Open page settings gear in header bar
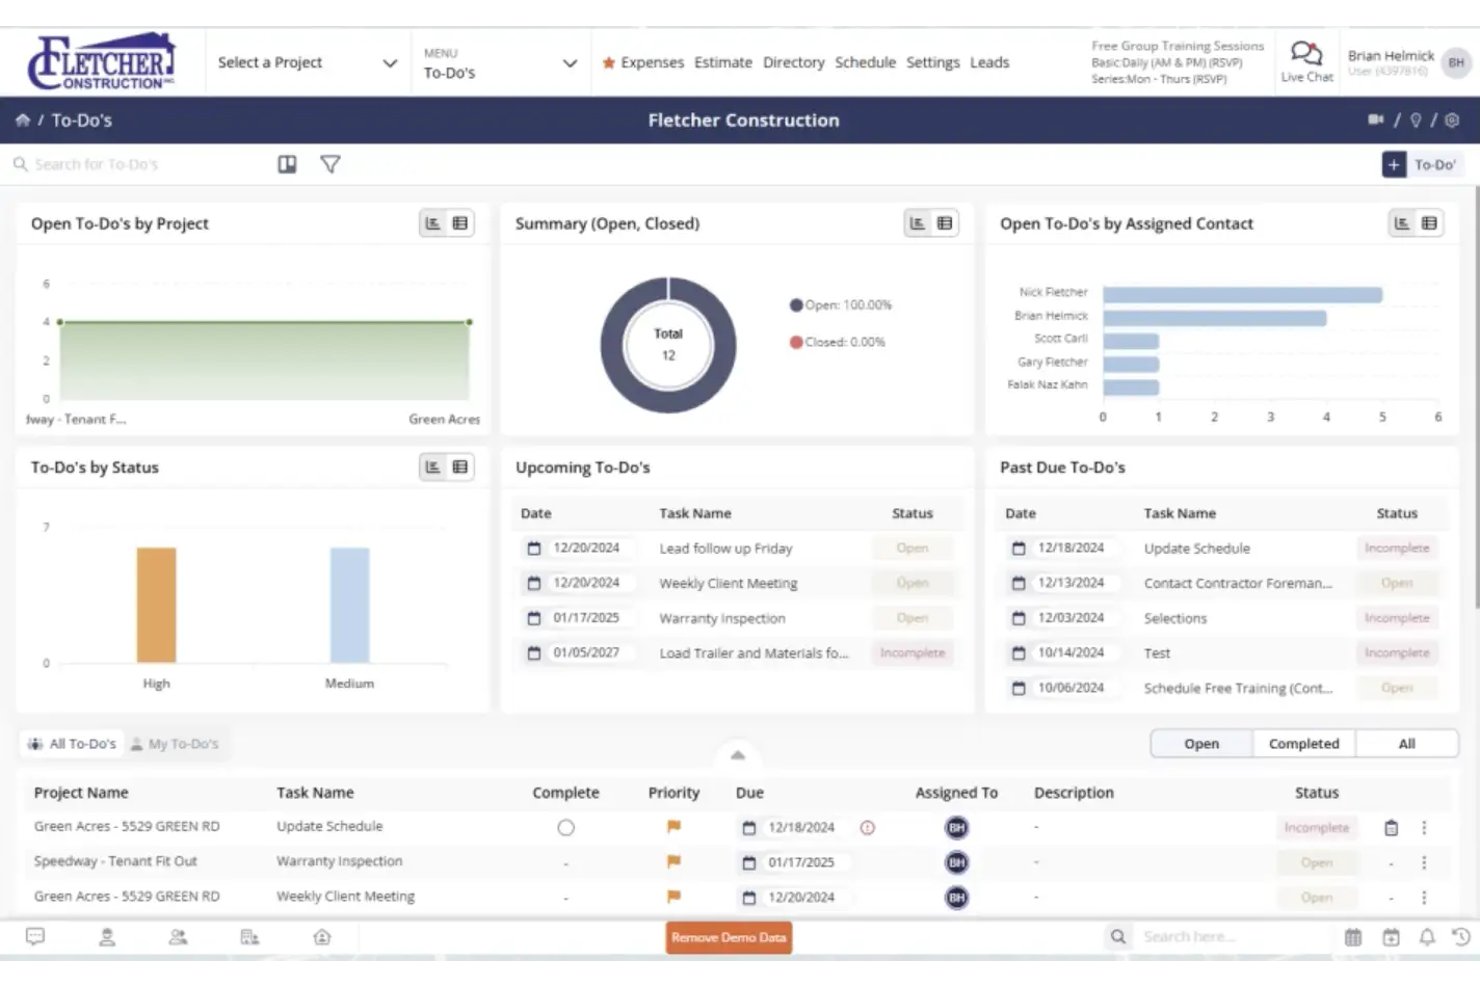Image resolution: width=1480 pixels, height=987 pixels. [1452, 120]
